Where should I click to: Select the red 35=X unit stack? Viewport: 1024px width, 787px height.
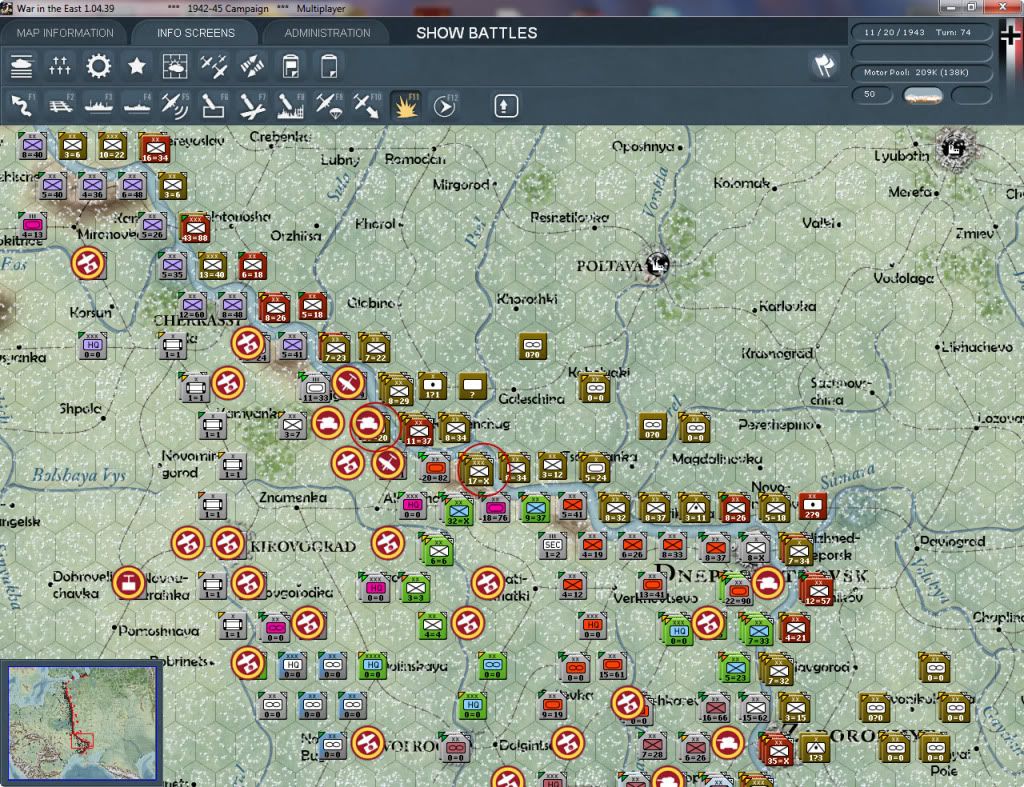click(x=777, y=751)
